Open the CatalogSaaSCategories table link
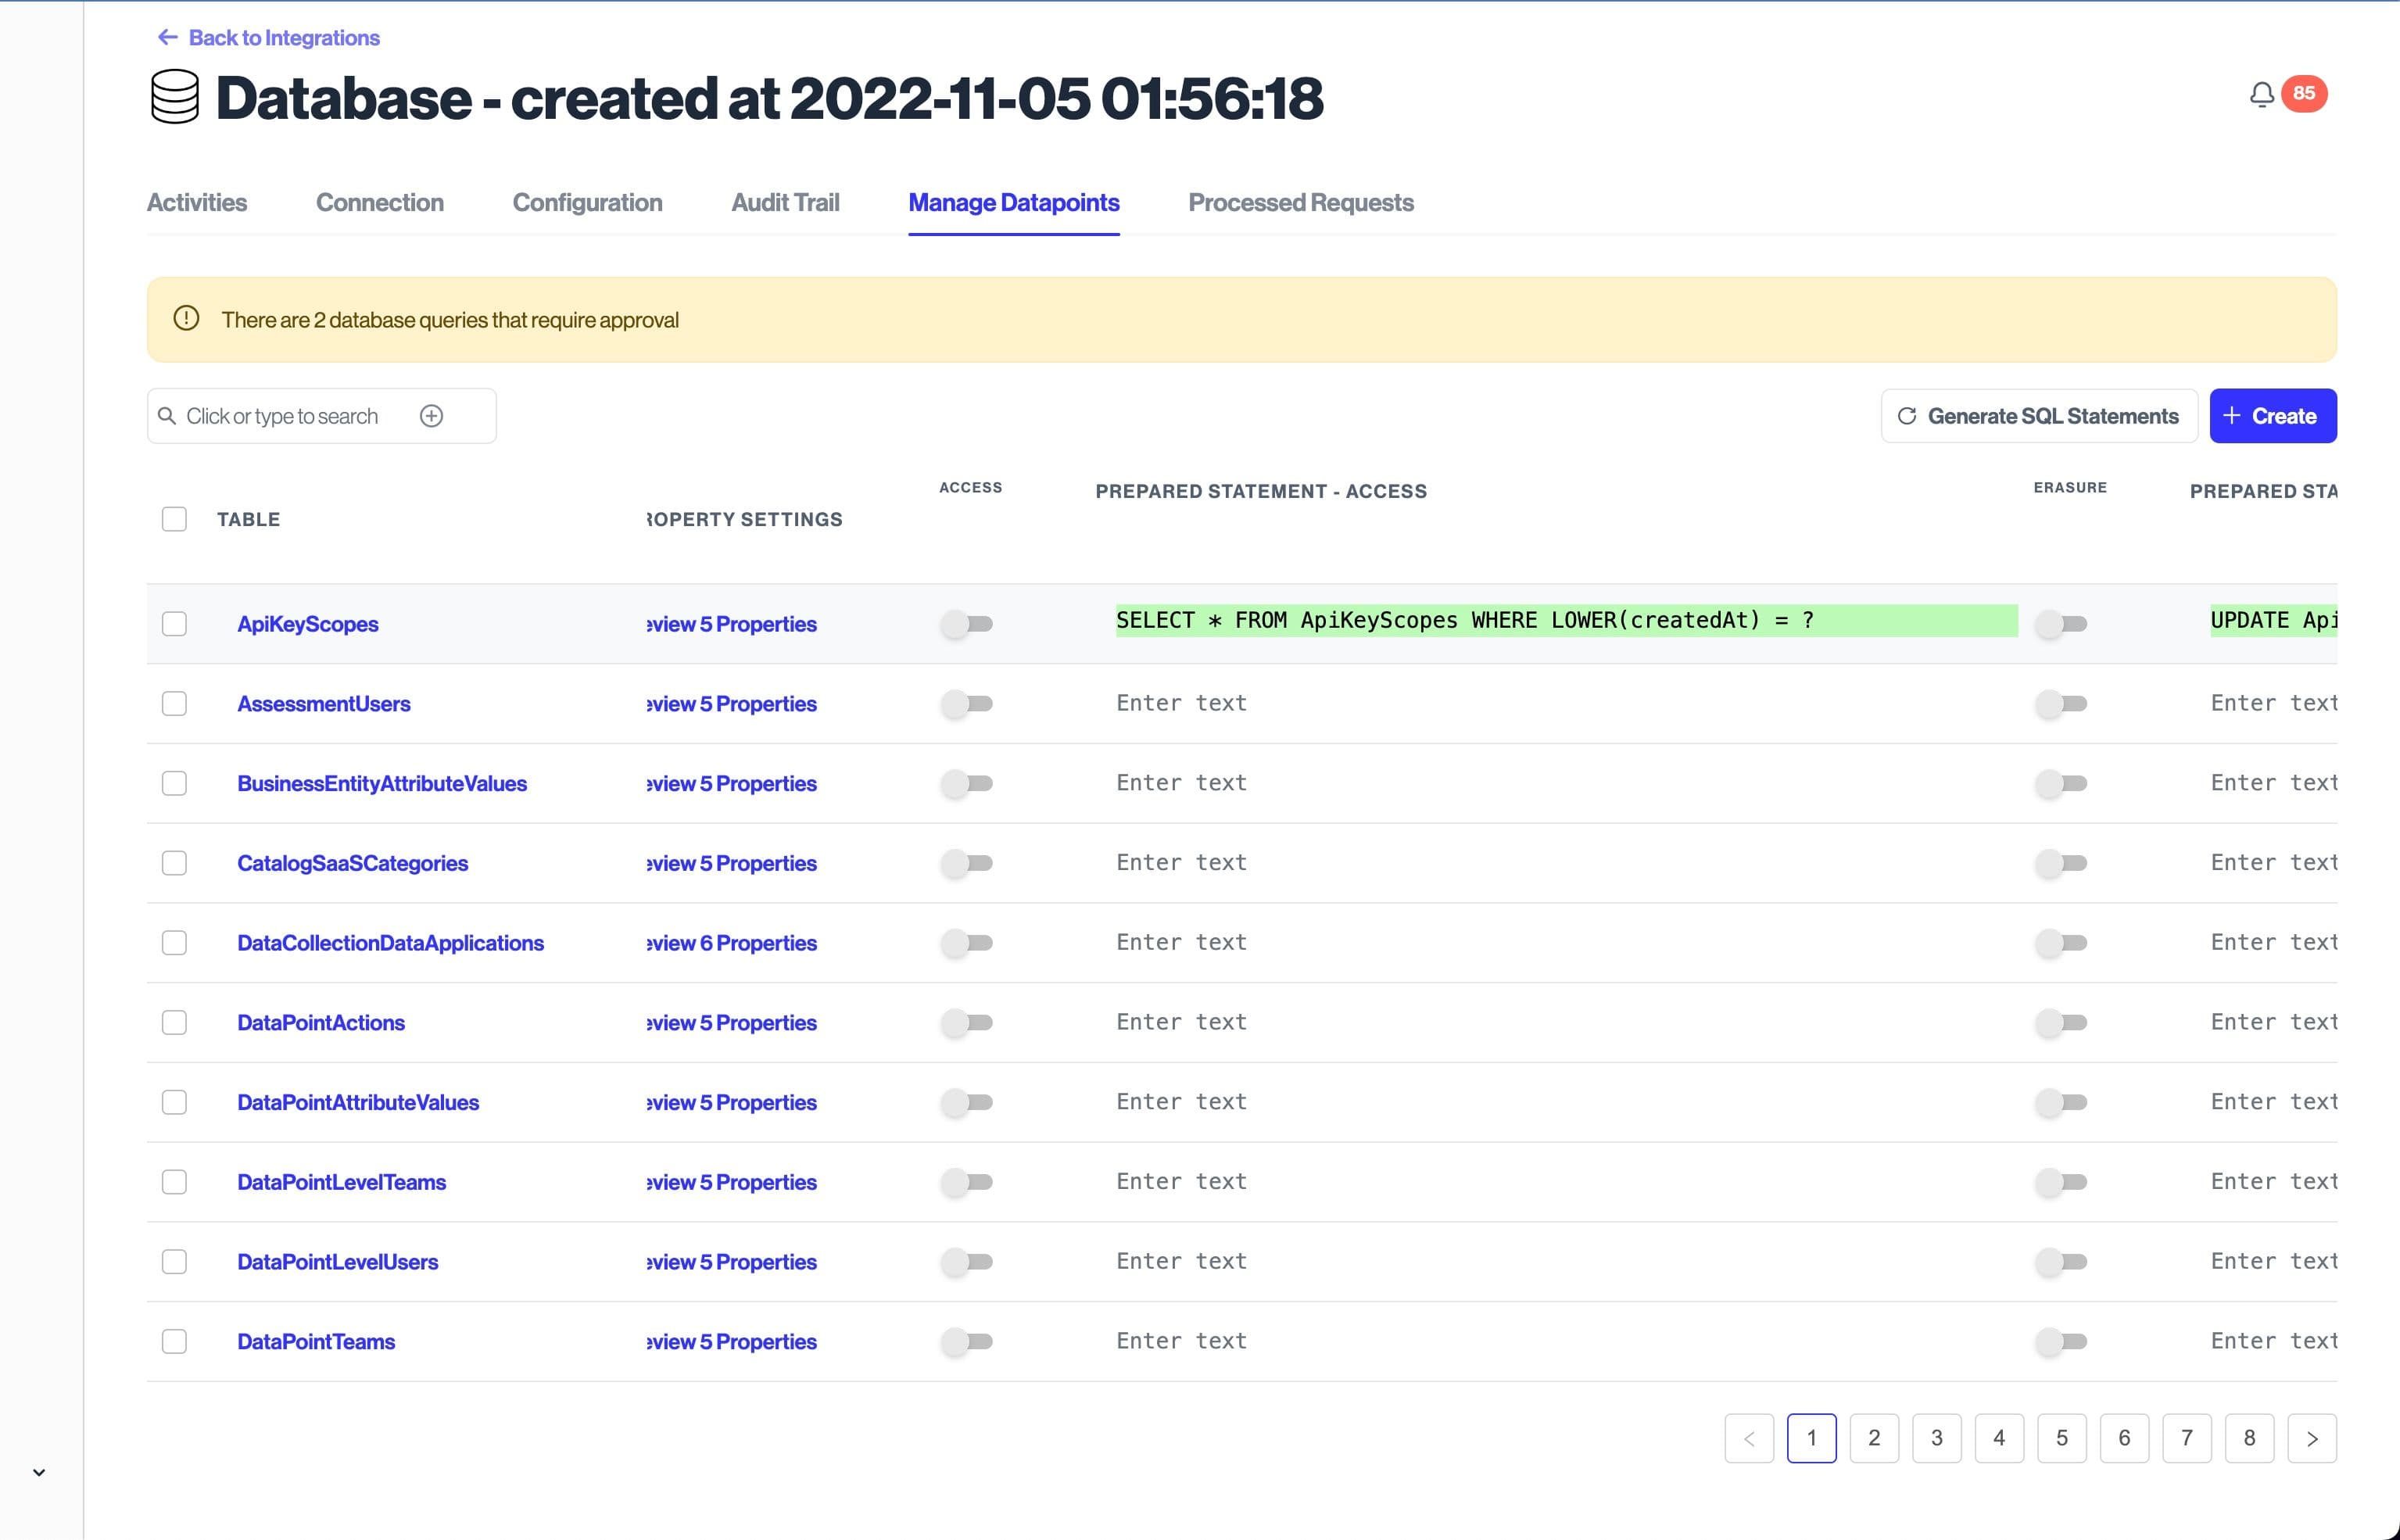 tap(352, 863)
